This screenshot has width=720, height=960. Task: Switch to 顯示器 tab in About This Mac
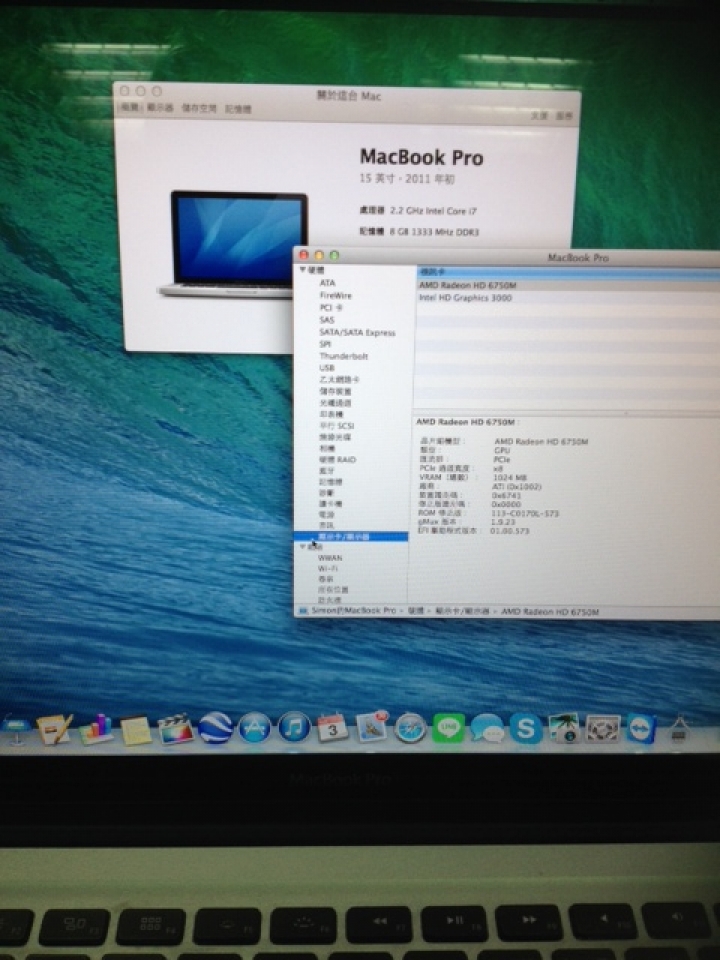coord(160,108)
